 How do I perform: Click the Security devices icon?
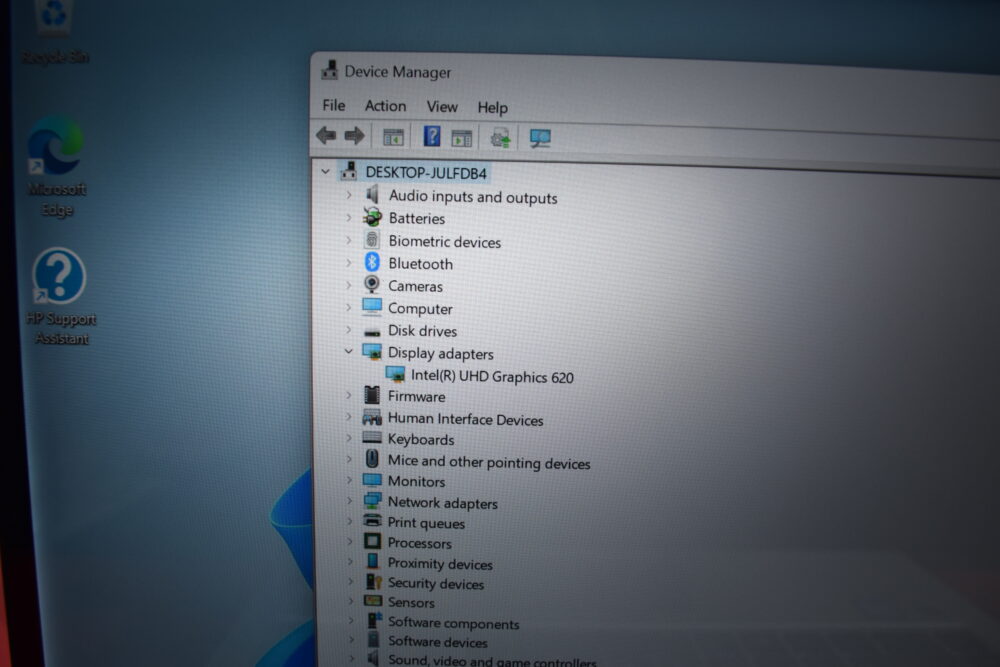(x=374, y=582)
